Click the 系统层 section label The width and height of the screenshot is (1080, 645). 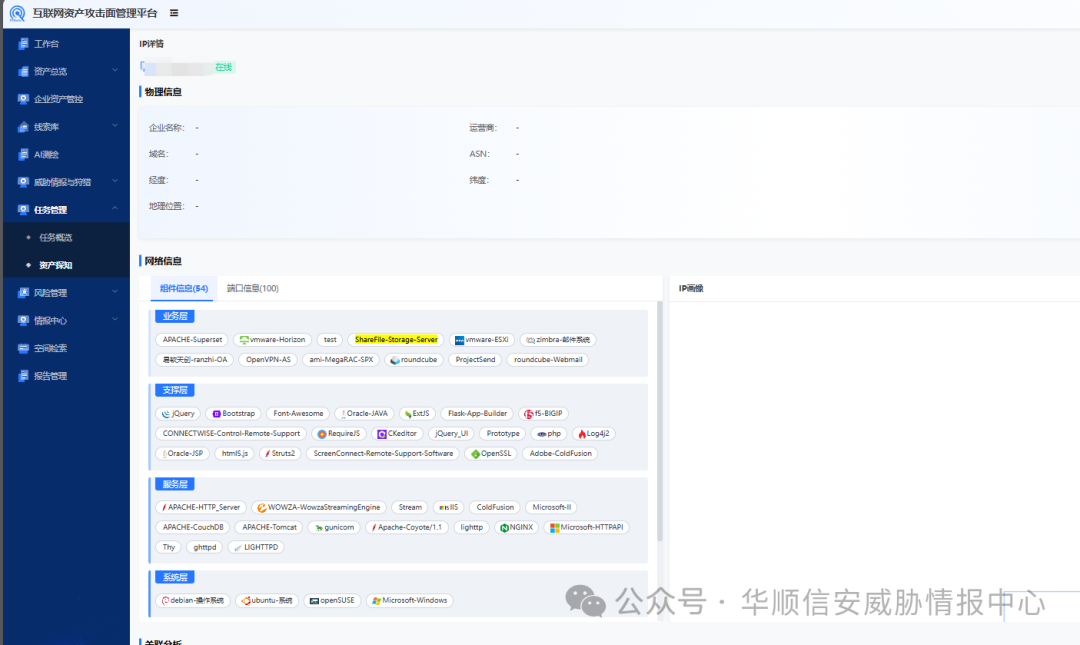(175, 577)
